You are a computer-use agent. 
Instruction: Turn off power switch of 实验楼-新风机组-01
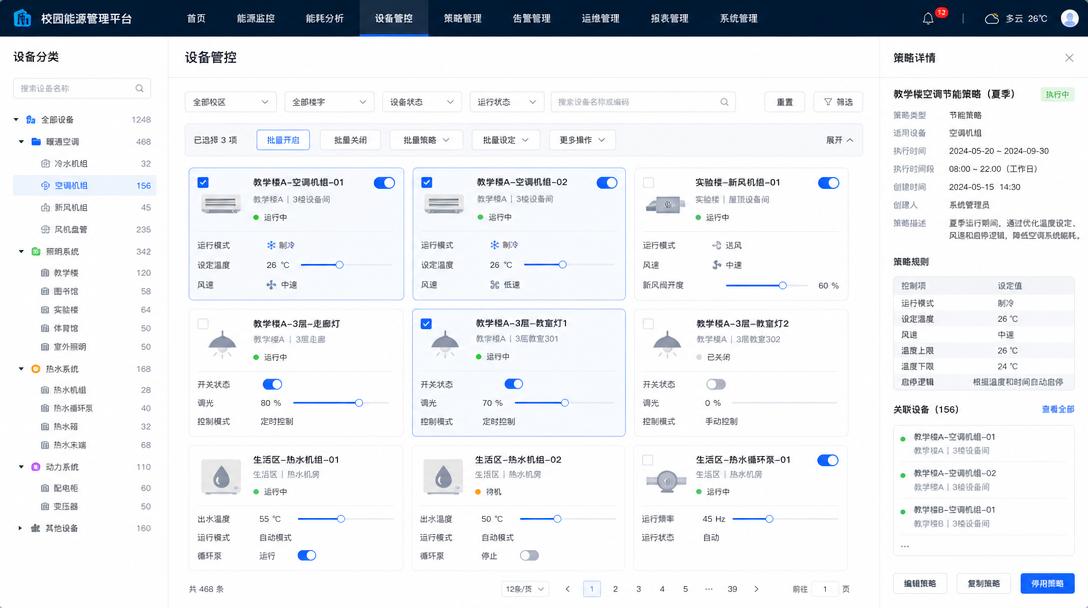click(x=828, y=183)
